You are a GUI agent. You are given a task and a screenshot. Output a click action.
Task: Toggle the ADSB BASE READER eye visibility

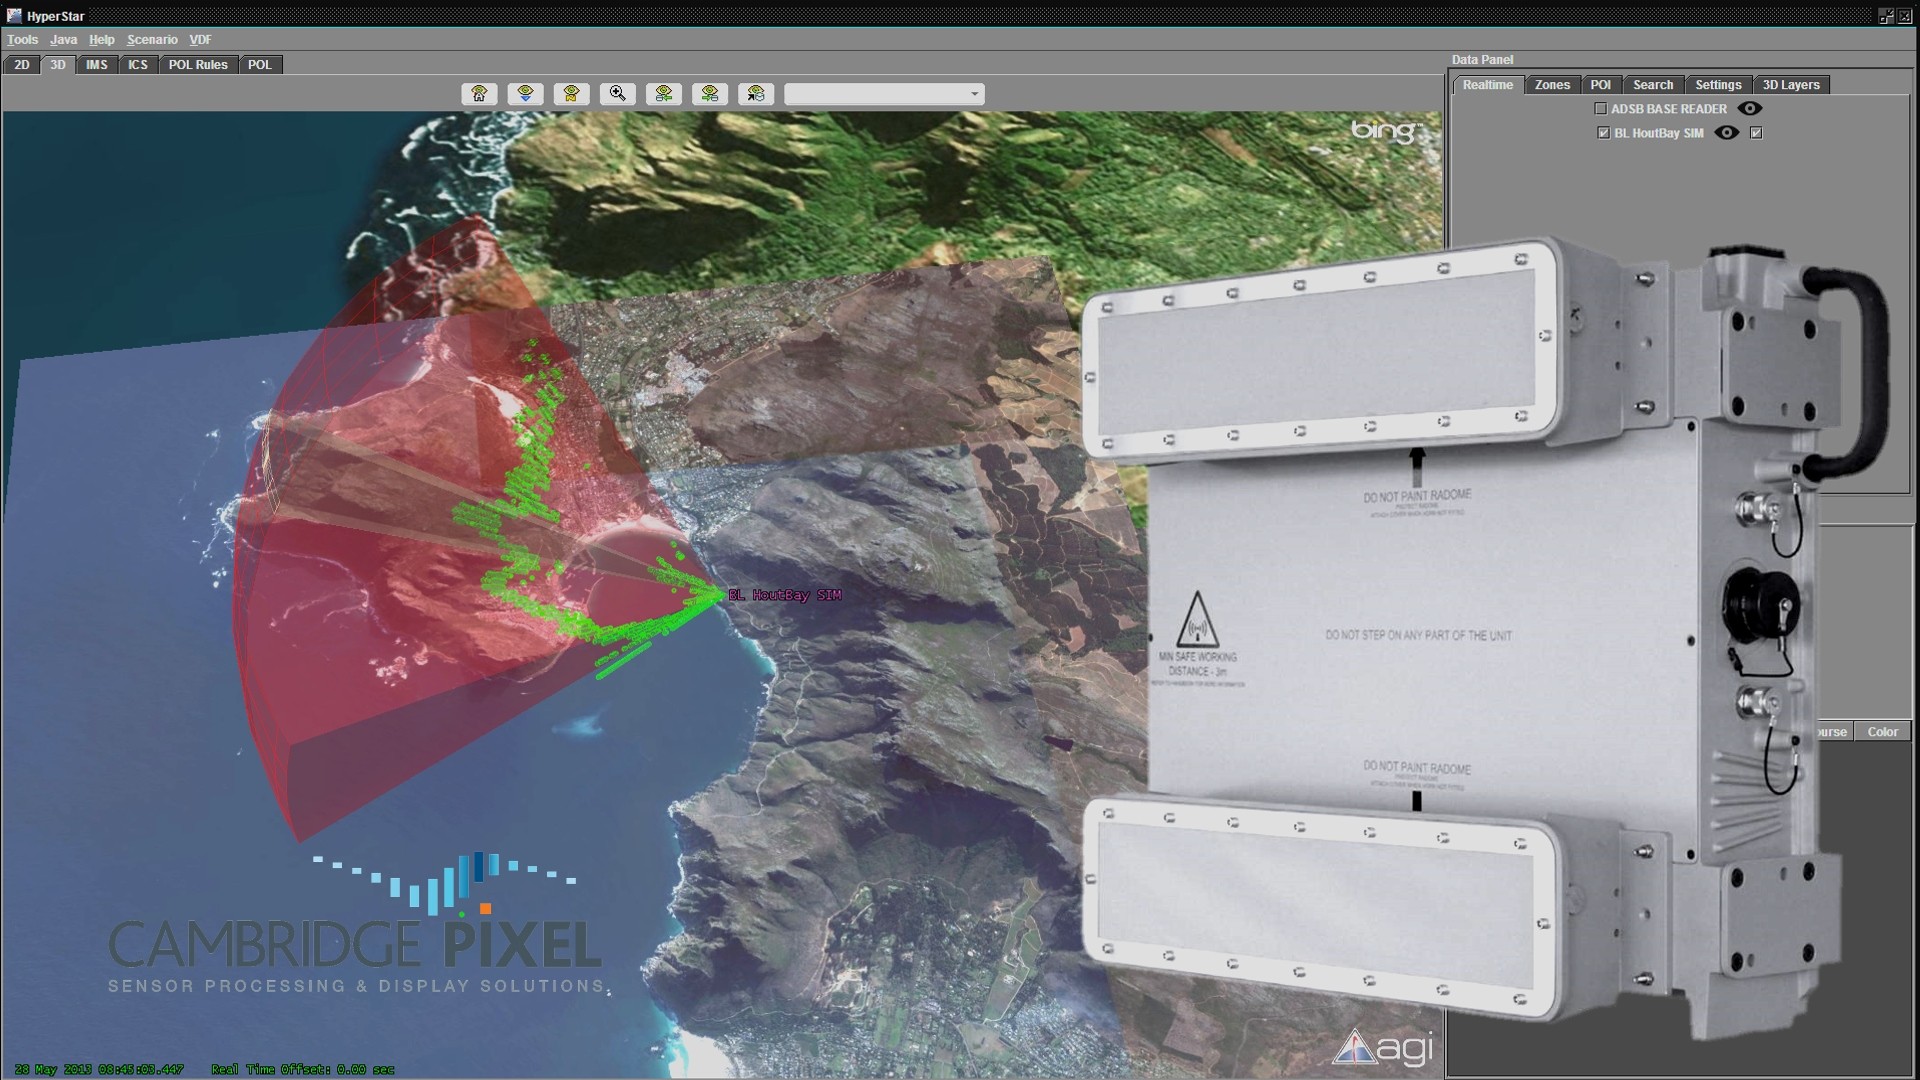coord(1749,109)
